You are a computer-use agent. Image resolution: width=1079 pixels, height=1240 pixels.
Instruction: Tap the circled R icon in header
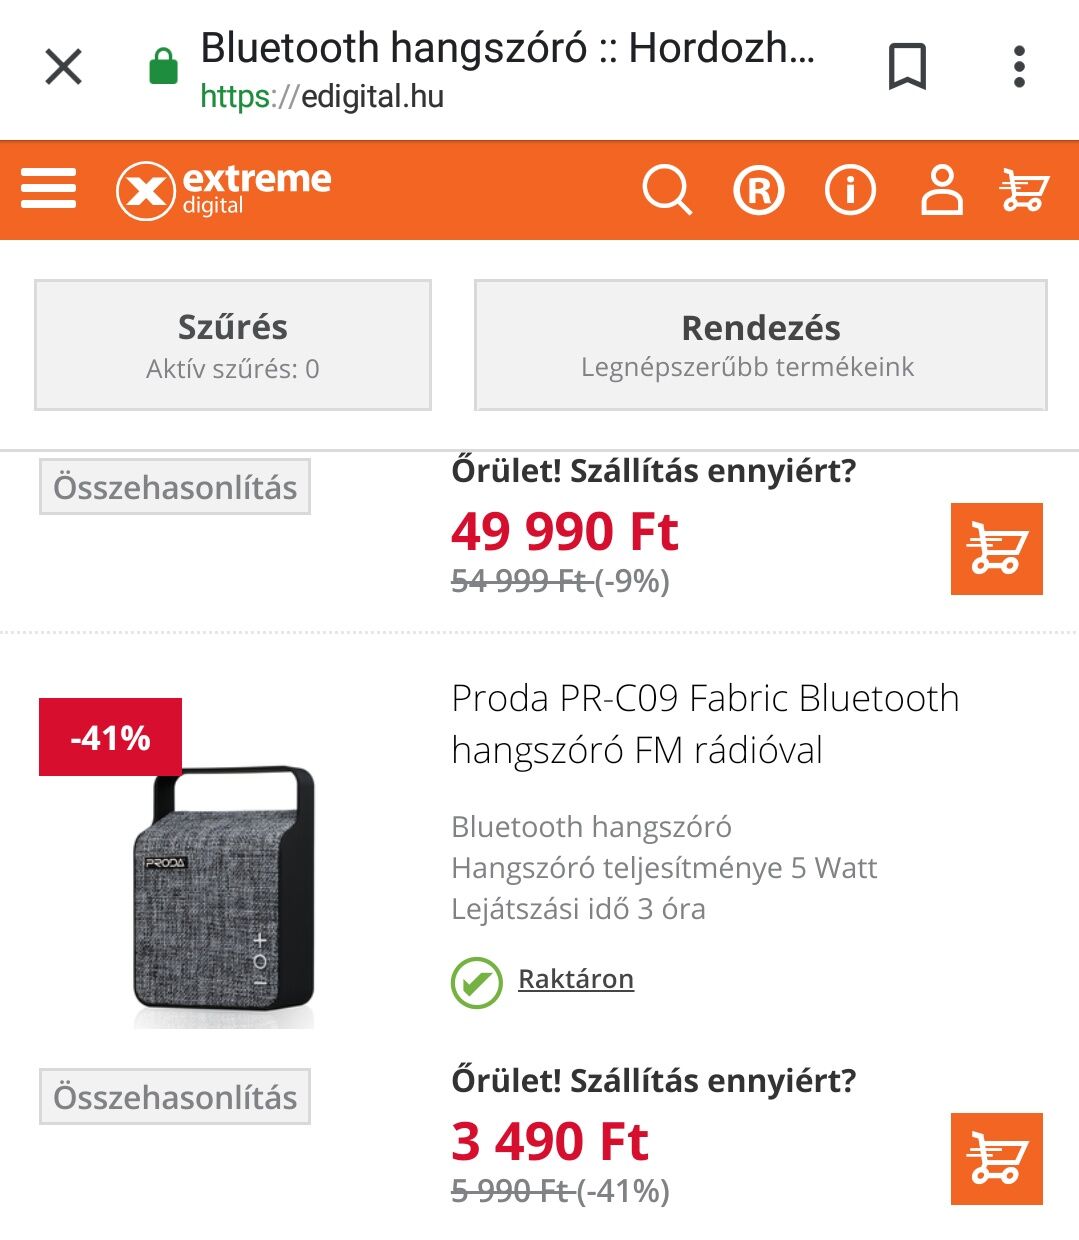[759, 190]
